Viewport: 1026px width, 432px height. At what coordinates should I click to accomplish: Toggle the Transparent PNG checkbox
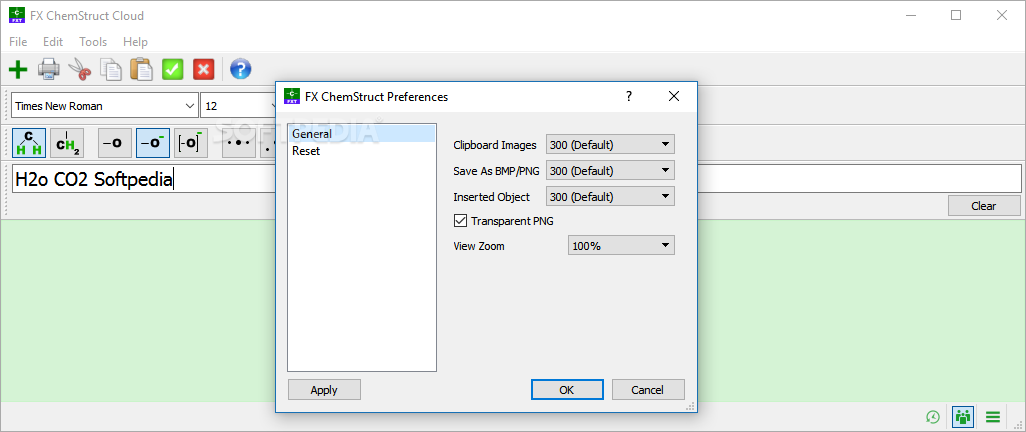pyautogui.click(x=460, y=221)
